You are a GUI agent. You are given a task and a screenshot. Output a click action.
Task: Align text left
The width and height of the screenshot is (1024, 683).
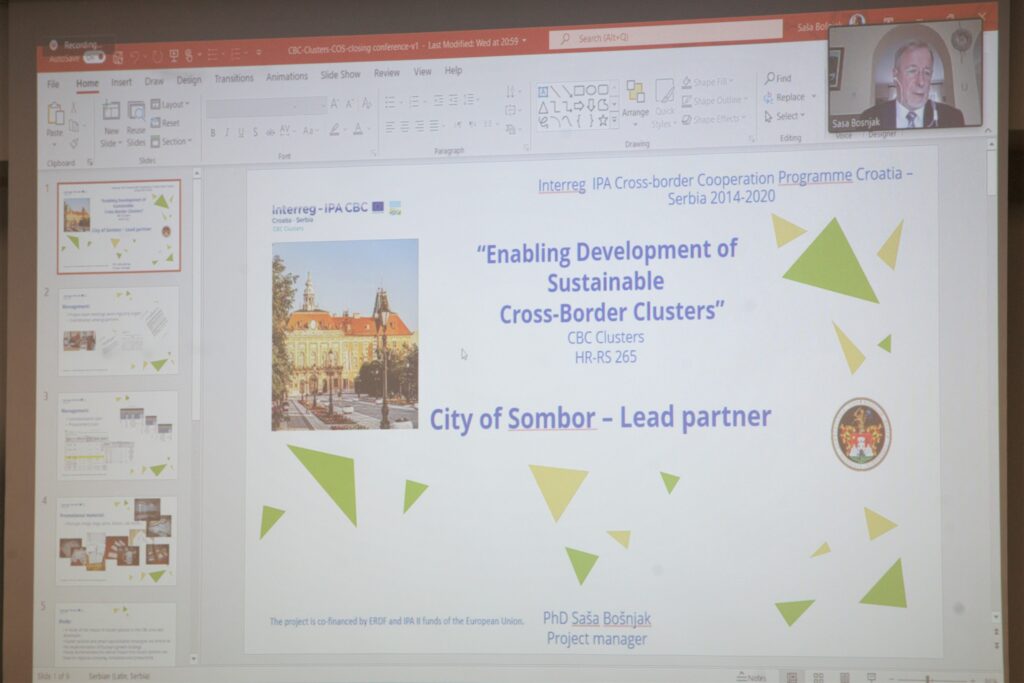390,127
